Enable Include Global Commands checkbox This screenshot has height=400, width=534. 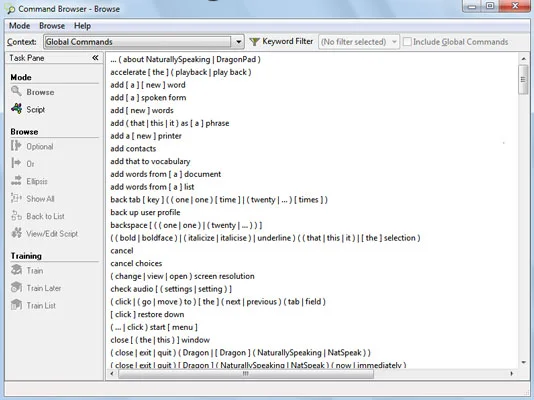(407, 42)
